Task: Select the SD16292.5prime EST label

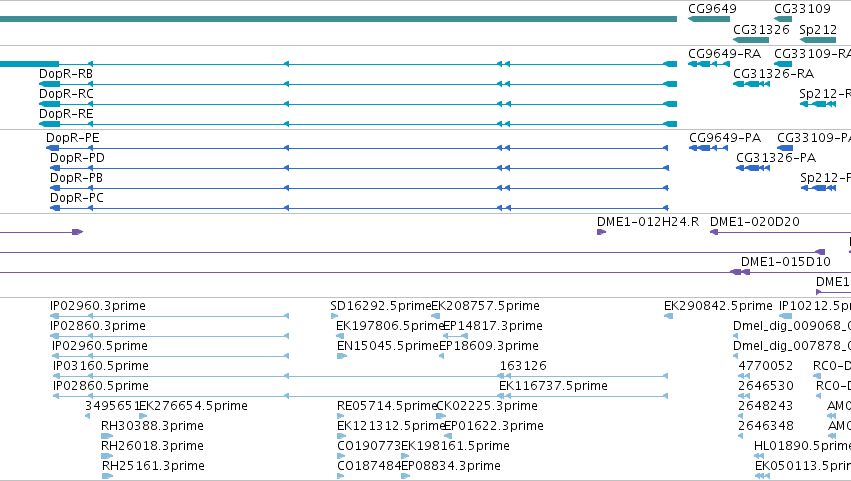Action: coord(380,306)
